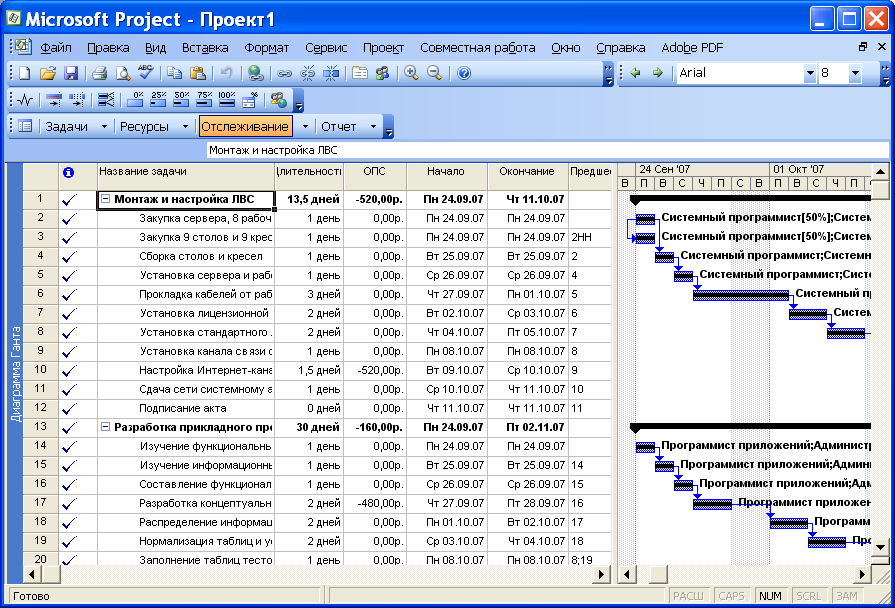The image size is (895, 608).
Task: Select the Сборка столов и кресел task
Action: click(186, 256)
